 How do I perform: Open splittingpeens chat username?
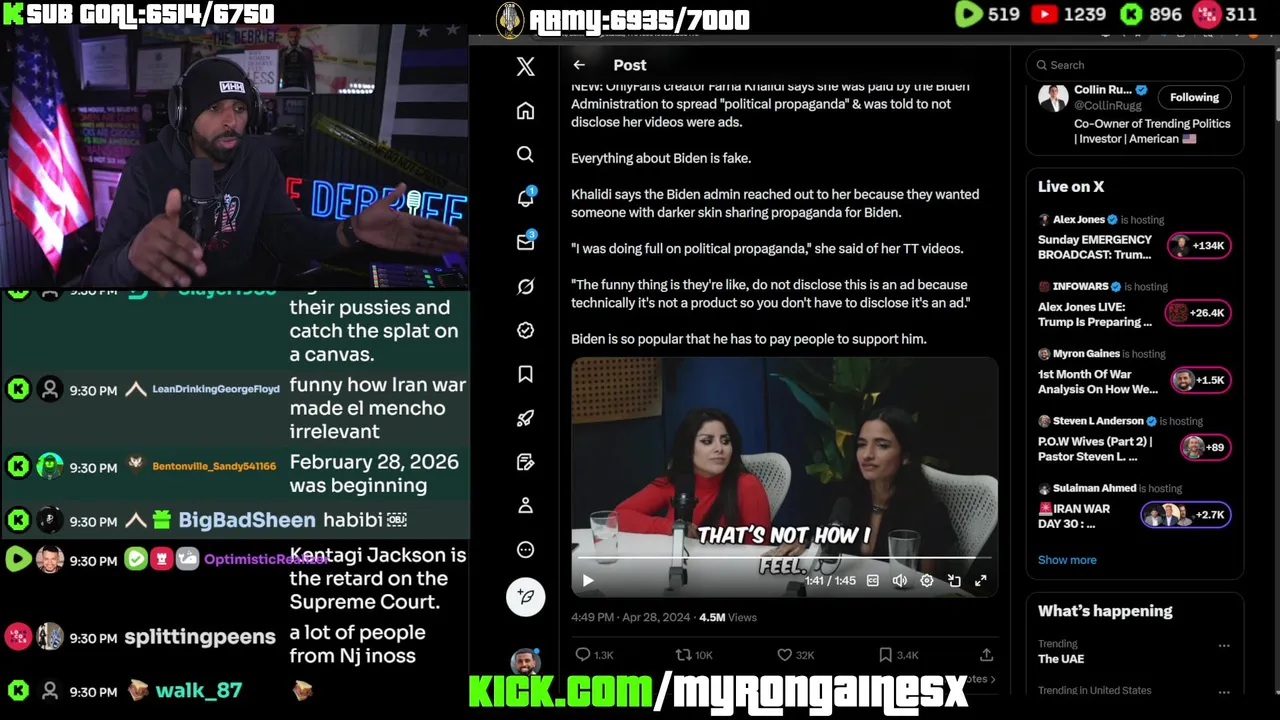199,637
